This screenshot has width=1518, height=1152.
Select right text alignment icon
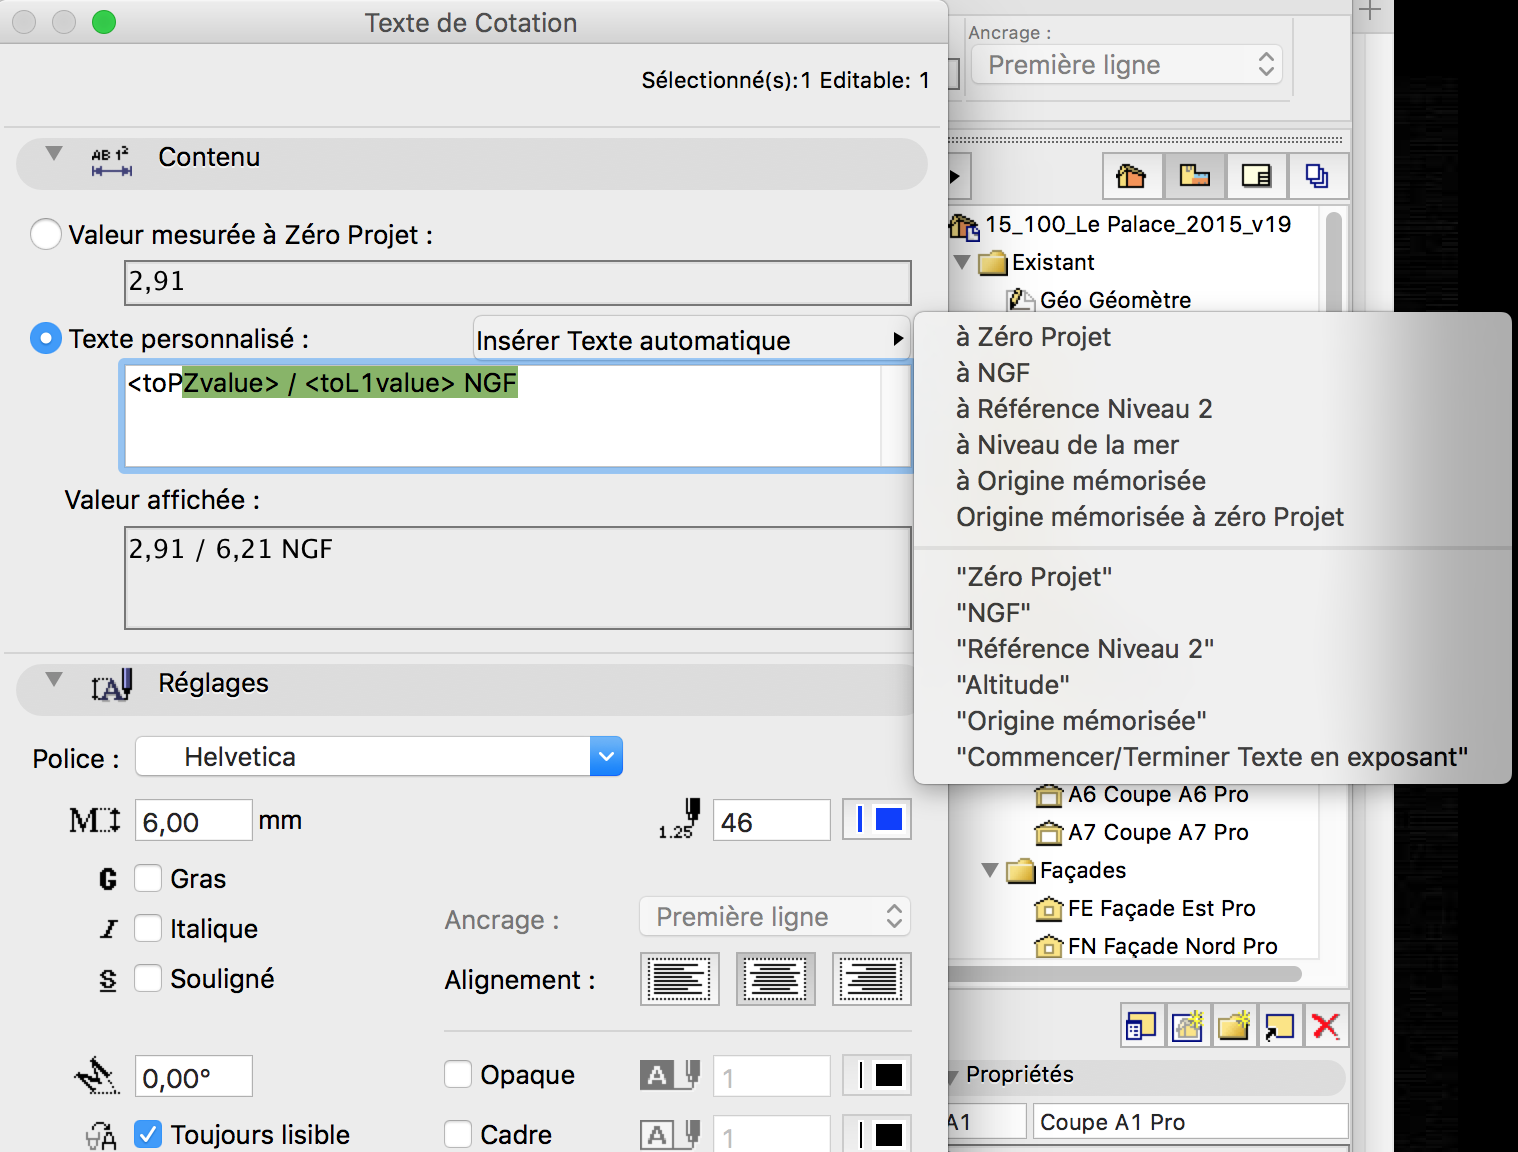[872, 979]
